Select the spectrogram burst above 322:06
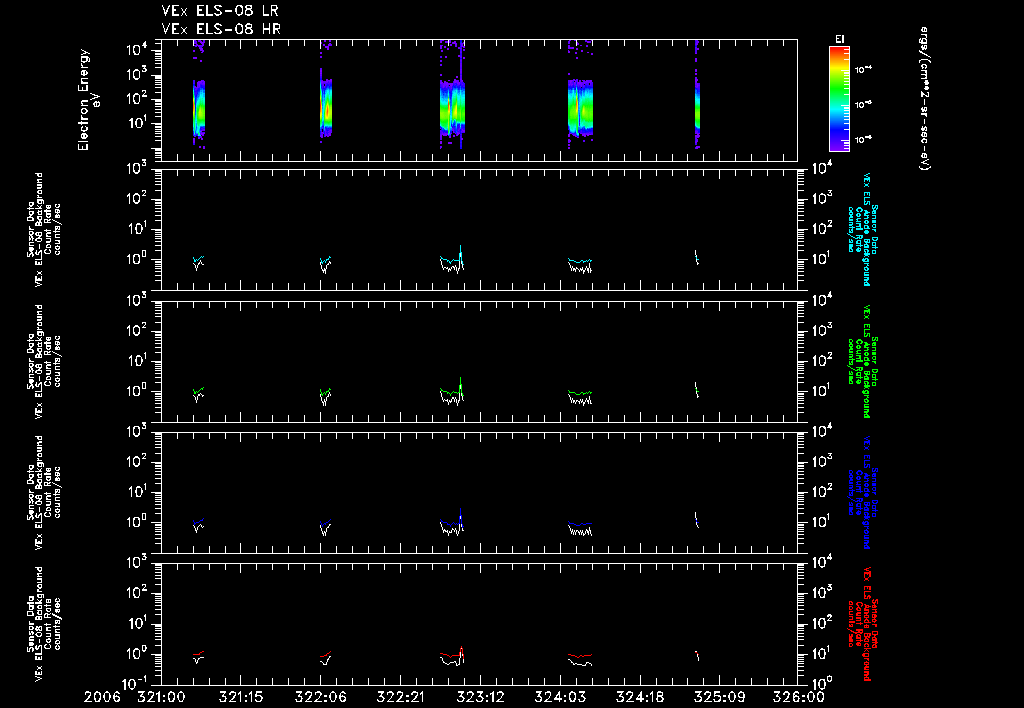Viewport: 1024px width, 708px height. pyautogui.click(x=326, y=108)
